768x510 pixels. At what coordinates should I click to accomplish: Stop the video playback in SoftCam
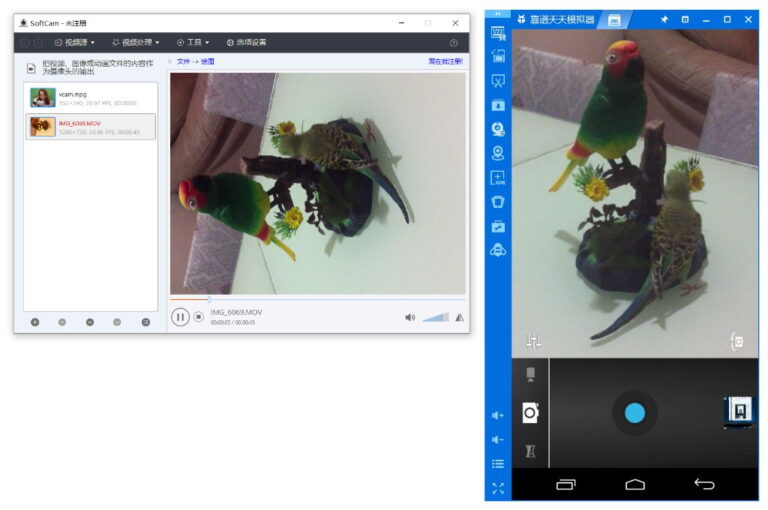click(x=199, y=317)
